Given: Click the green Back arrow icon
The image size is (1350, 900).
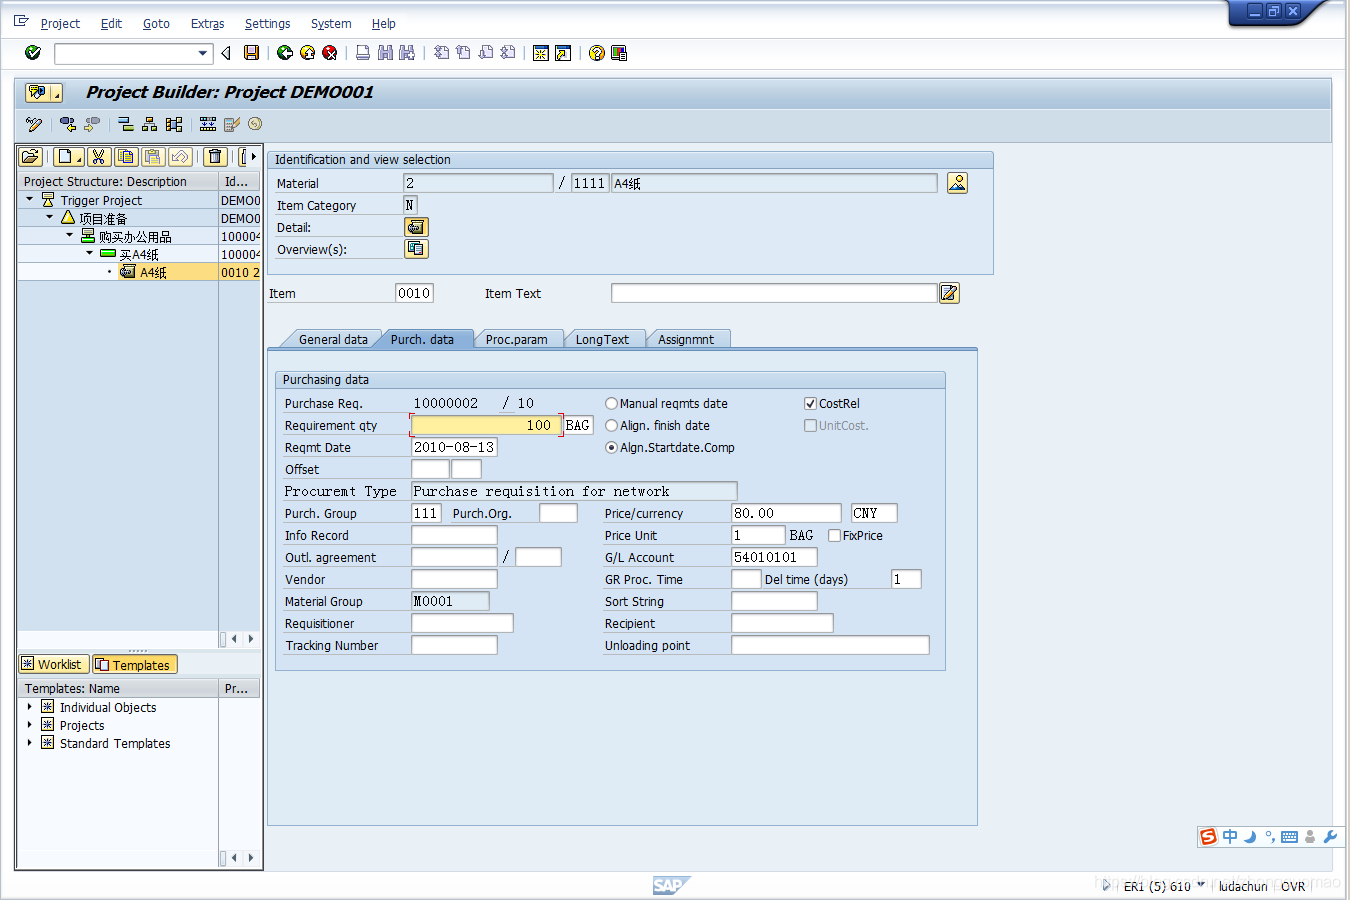Looking at the screenshot, I should pyautogui.click(x=285, y=53).
